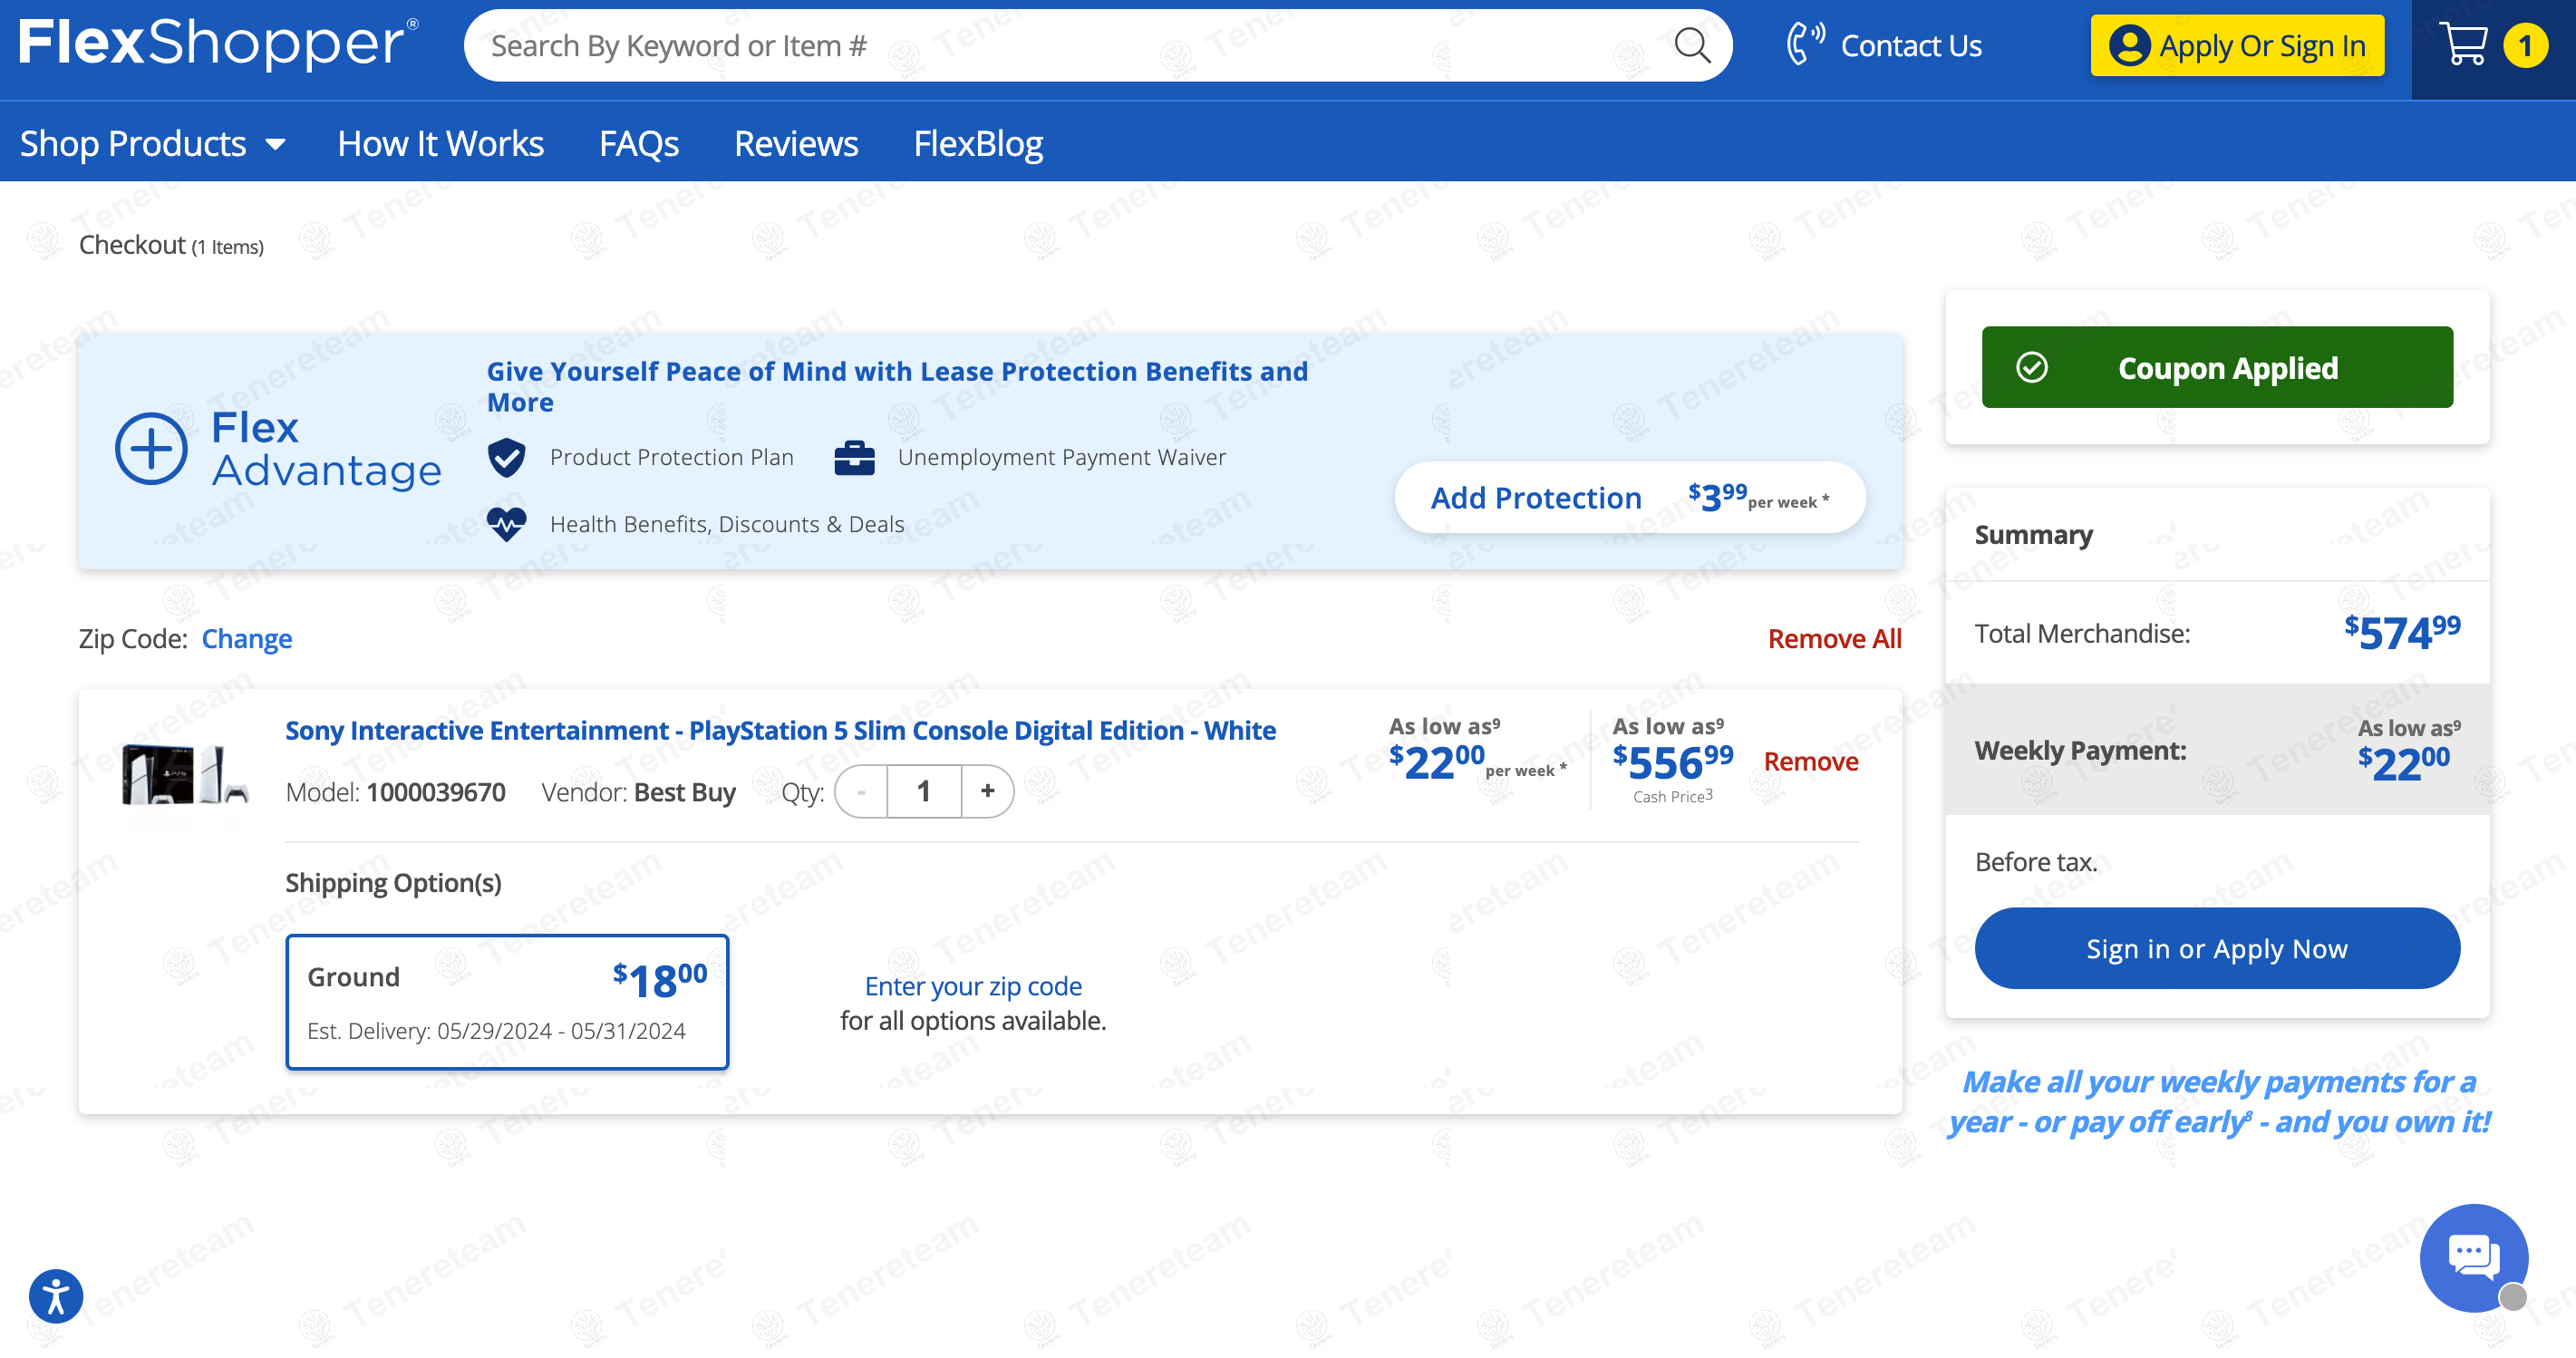2576x1358 pixels.
Task: Go to the FAQs menu item
Action: [x=638, y=144]
